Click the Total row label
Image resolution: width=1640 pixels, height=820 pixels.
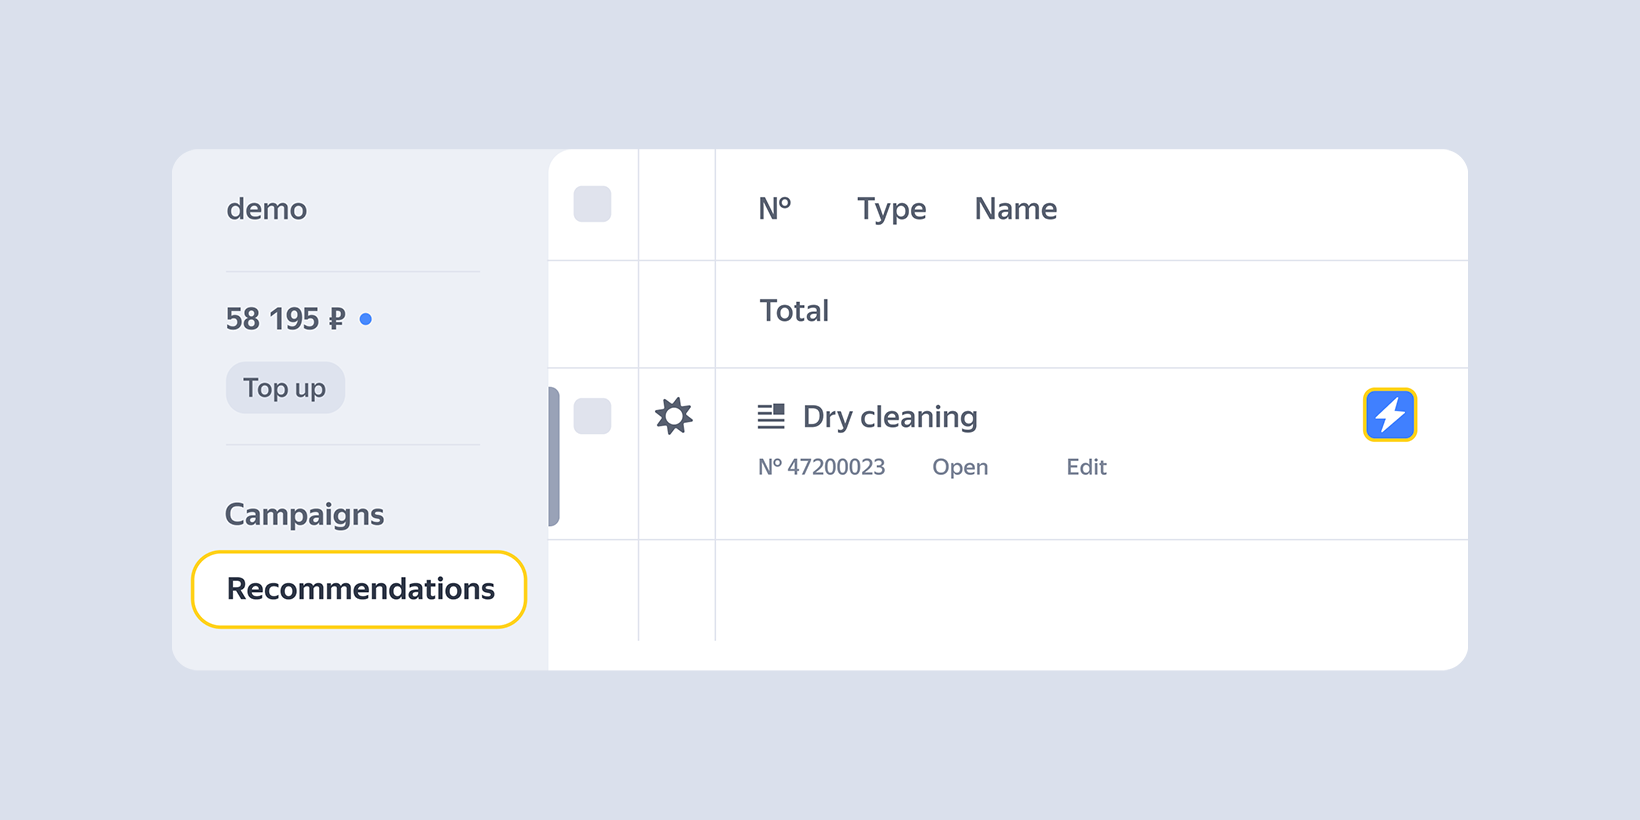tap(794, 311)
